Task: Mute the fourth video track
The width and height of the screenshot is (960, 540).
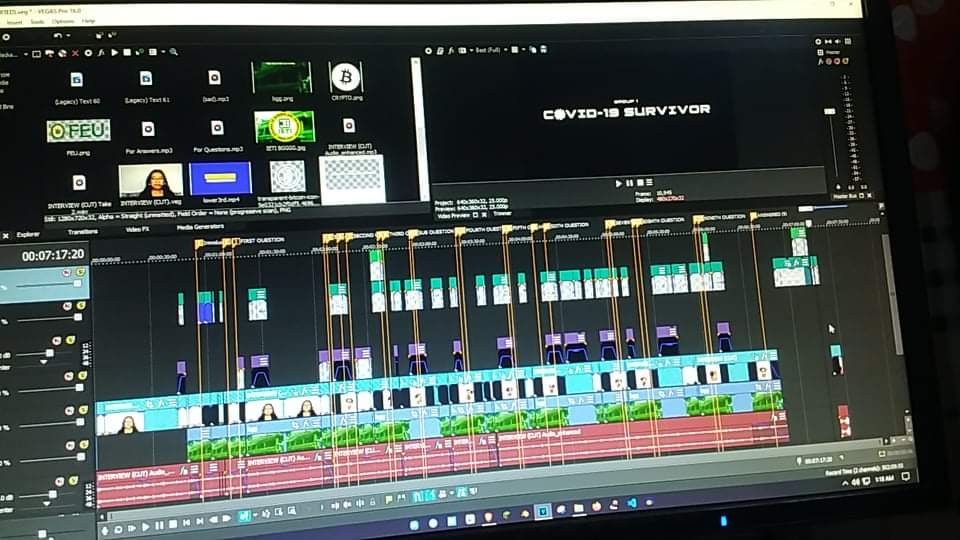Action: point(69,377)
